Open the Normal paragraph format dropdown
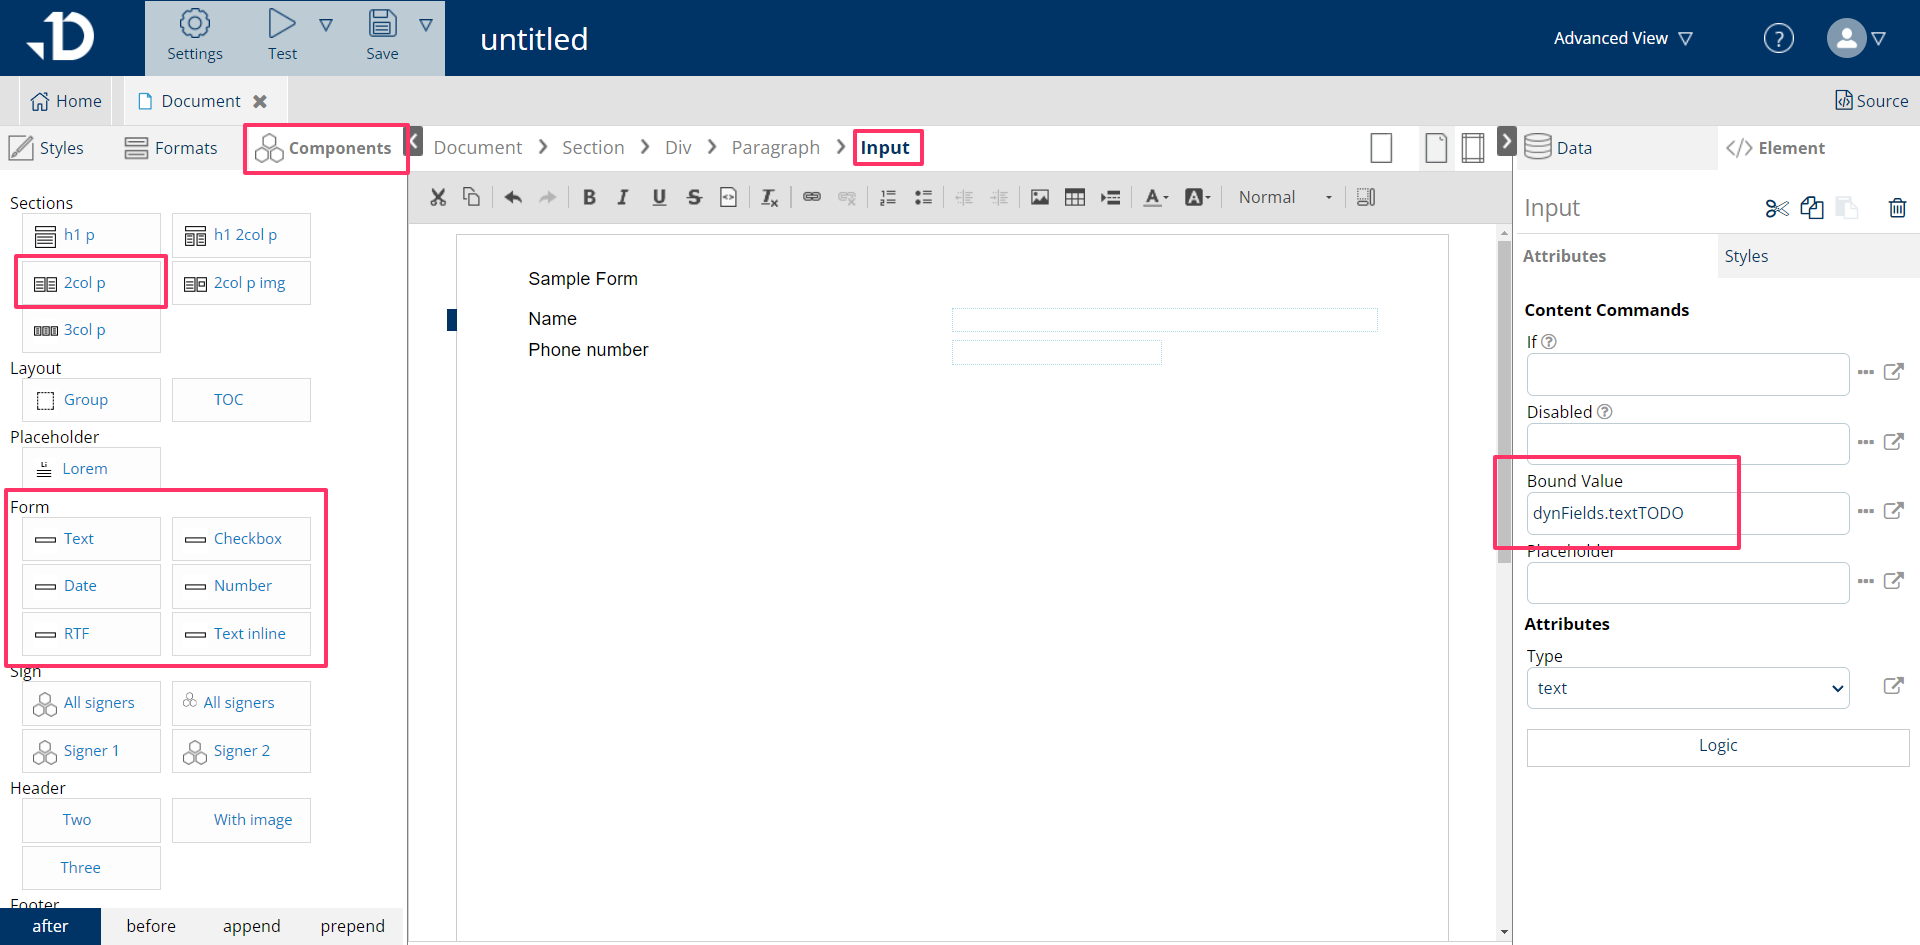 pyautogui.click(x=1285, y=197)
